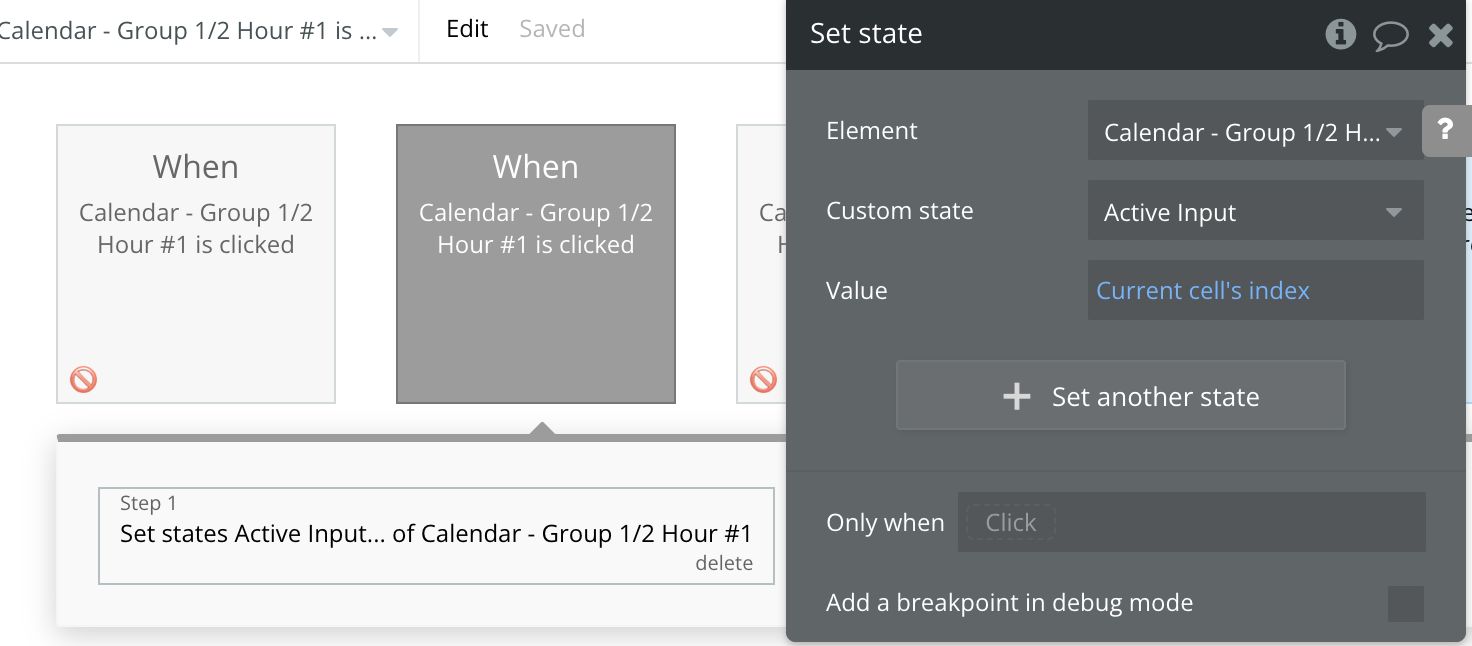Image resolution: width=1472 pixels, height=646 pixels.
Task: Expand the Element dropdown
Action: 1255,131
